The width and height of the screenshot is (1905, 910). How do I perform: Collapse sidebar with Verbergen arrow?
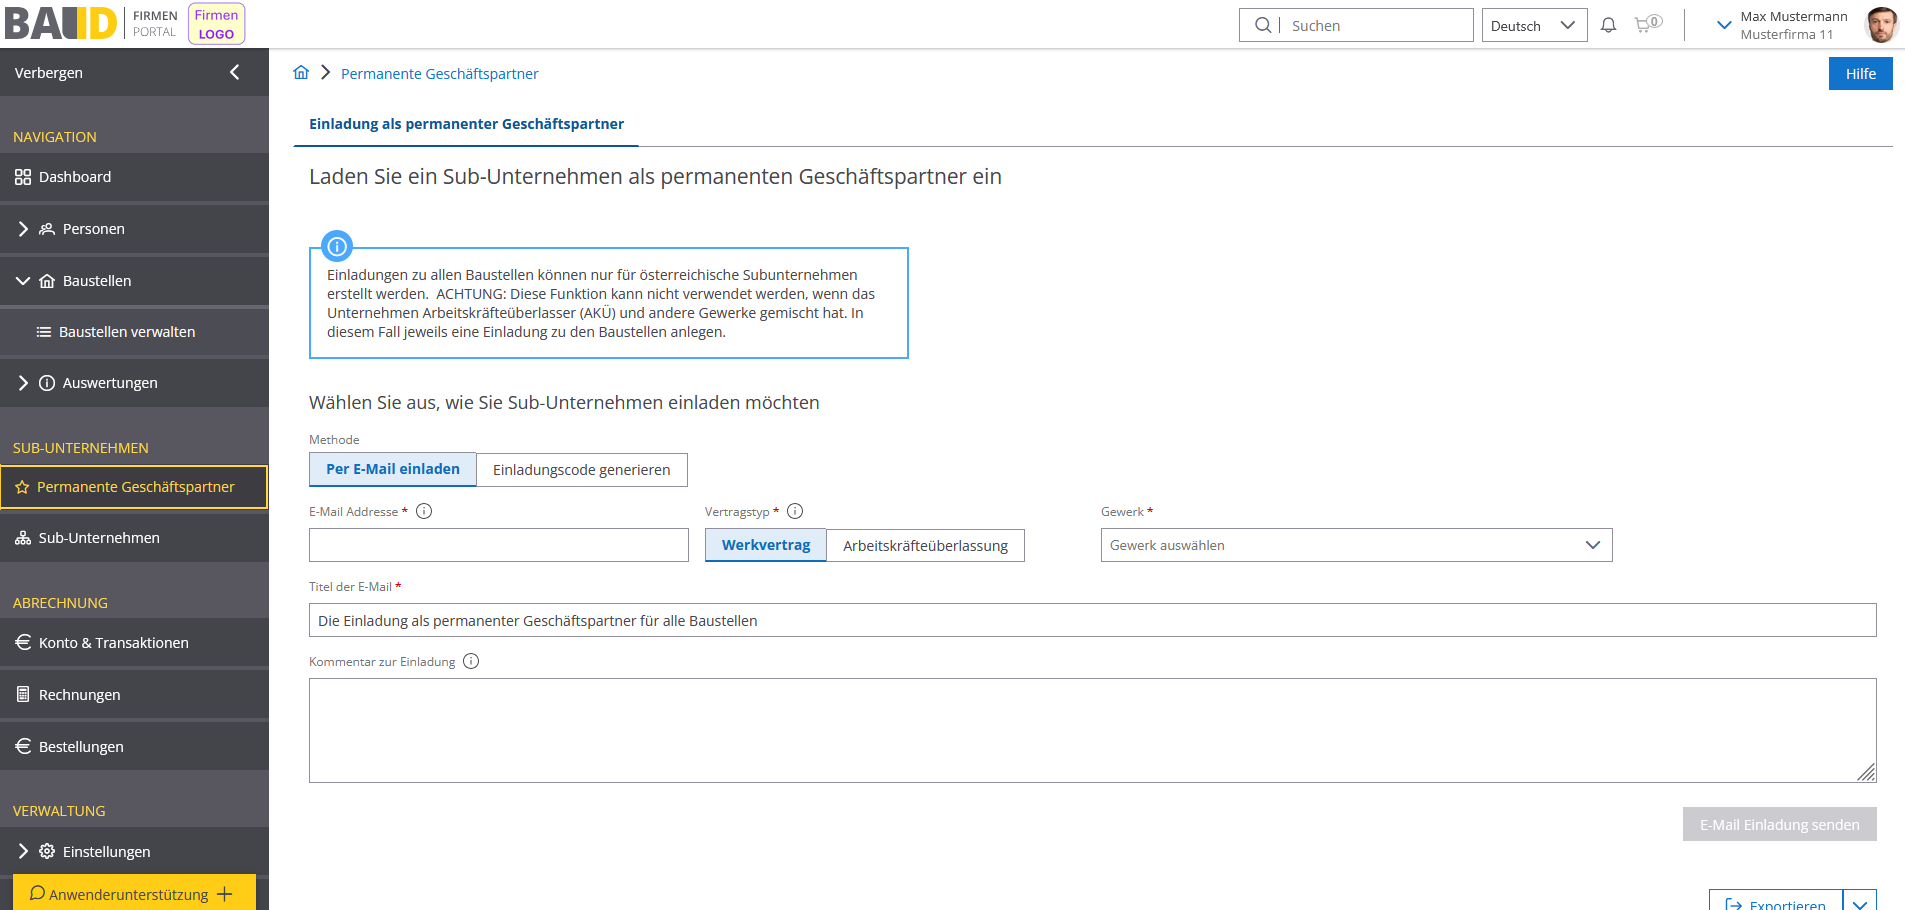pos(234,72)
